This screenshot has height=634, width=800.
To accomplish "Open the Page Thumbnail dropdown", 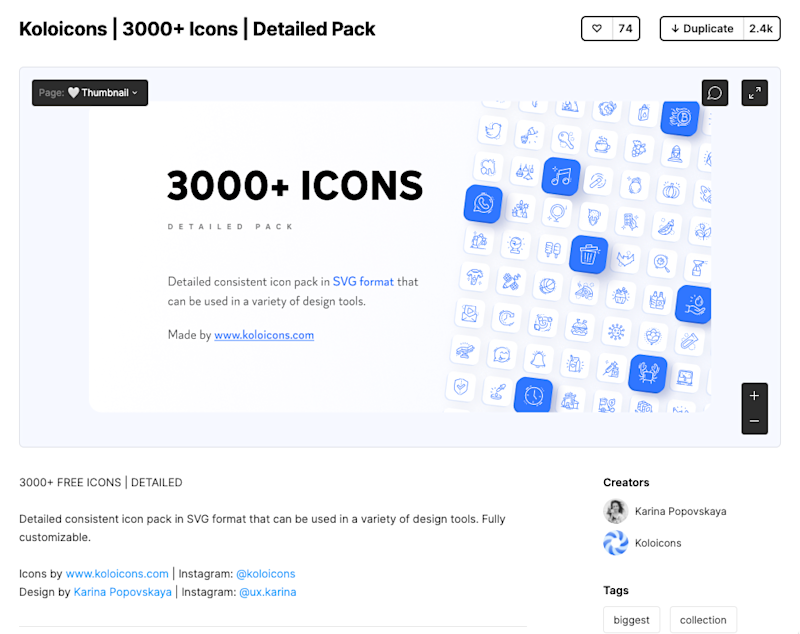I will coord(90,93).
